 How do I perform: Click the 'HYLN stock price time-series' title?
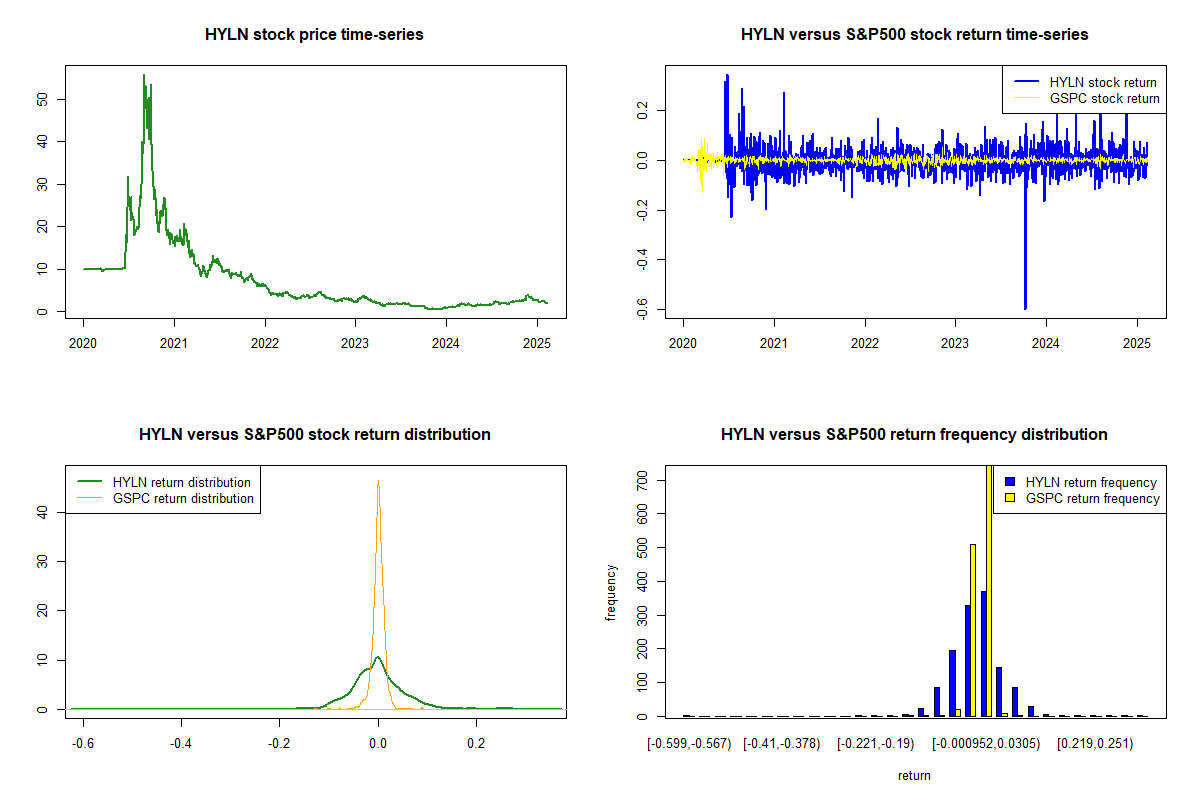tap(314, 35)
